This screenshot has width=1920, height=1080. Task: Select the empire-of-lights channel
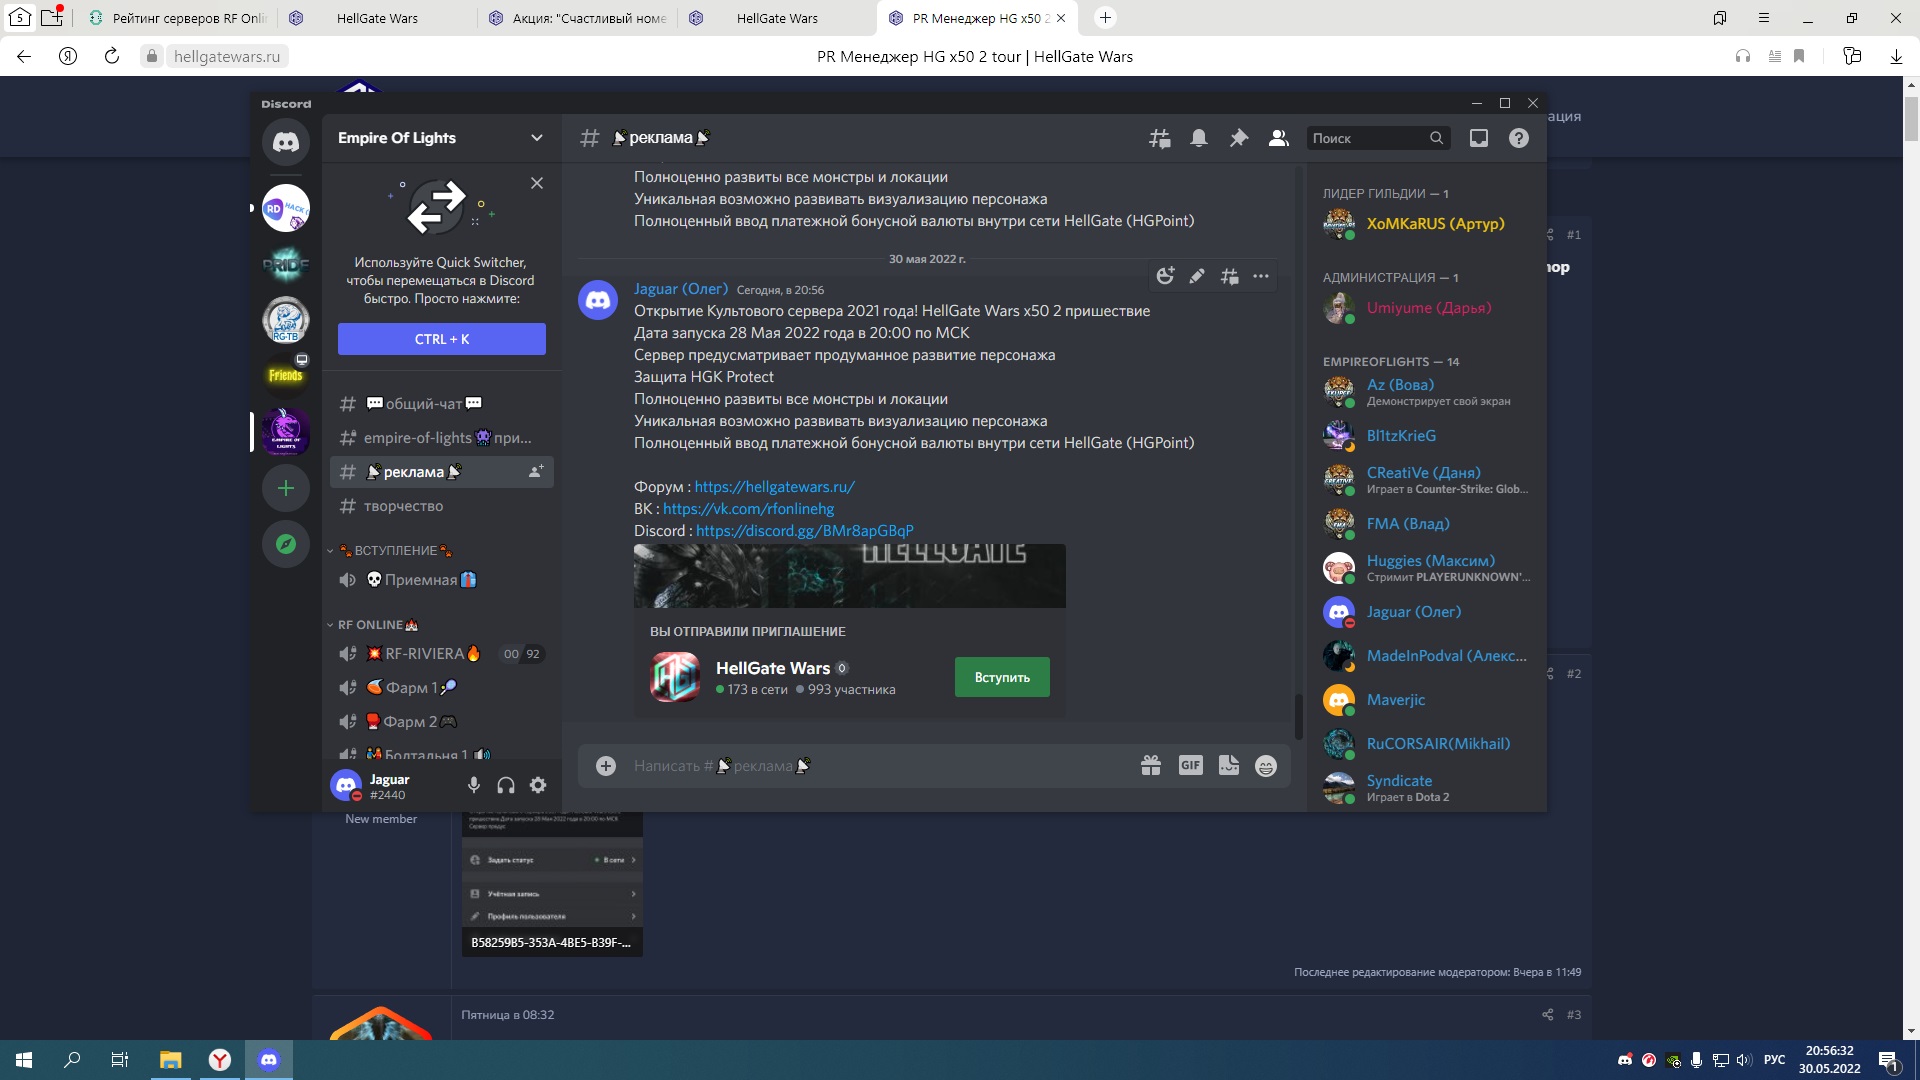click(441, 438)
